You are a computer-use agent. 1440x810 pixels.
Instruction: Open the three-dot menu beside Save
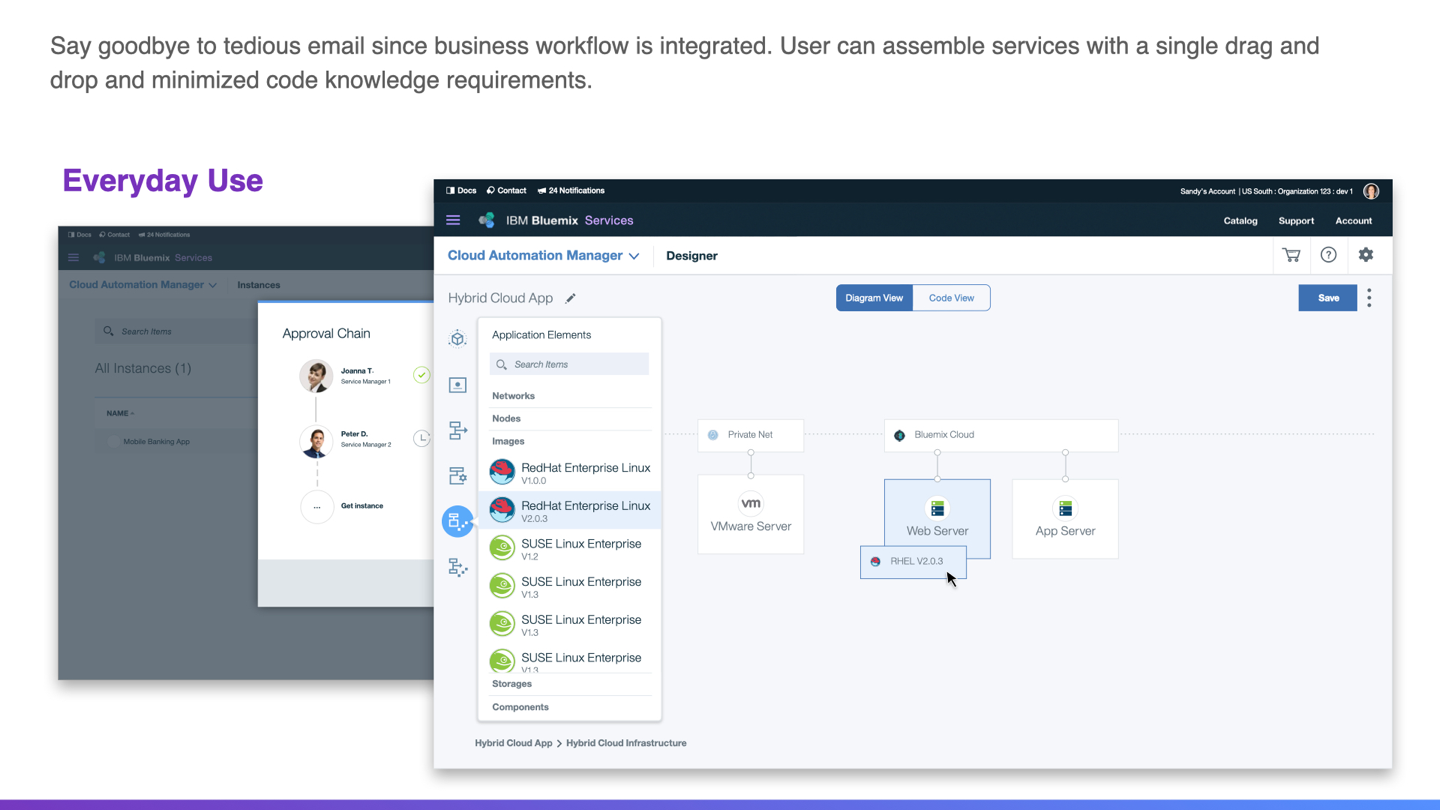[1369, 298]
